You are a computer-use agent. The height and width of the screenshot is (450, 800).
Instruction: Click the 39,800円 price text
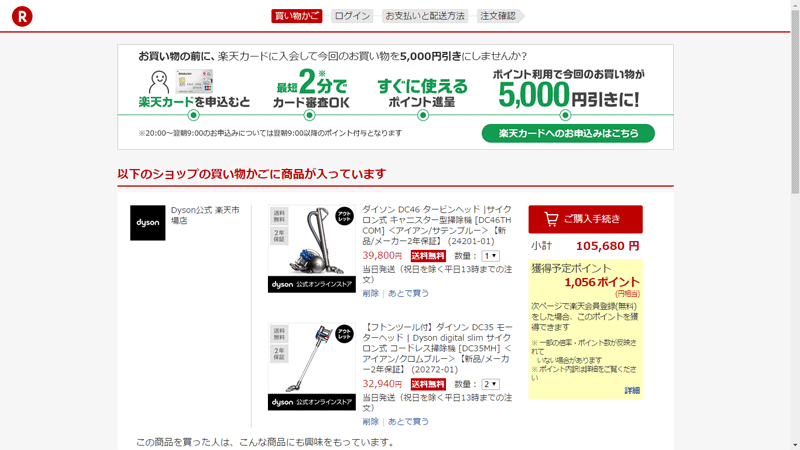click(382, 256)
